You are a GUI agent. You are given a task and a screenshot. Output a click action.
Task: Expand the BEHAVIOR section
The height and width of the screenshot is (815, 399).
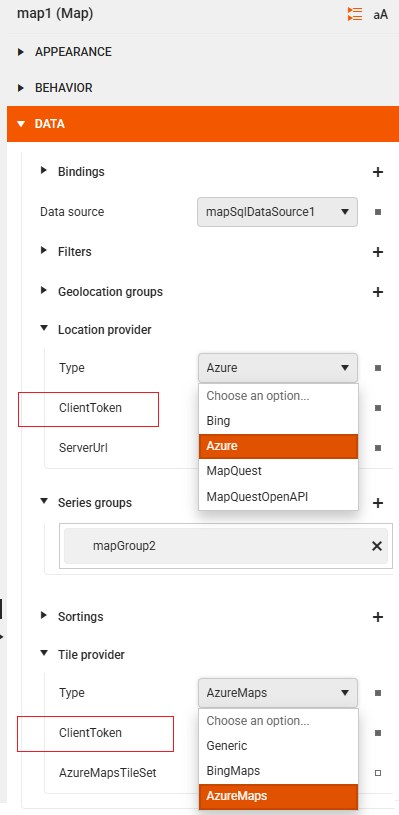point(21,88)
